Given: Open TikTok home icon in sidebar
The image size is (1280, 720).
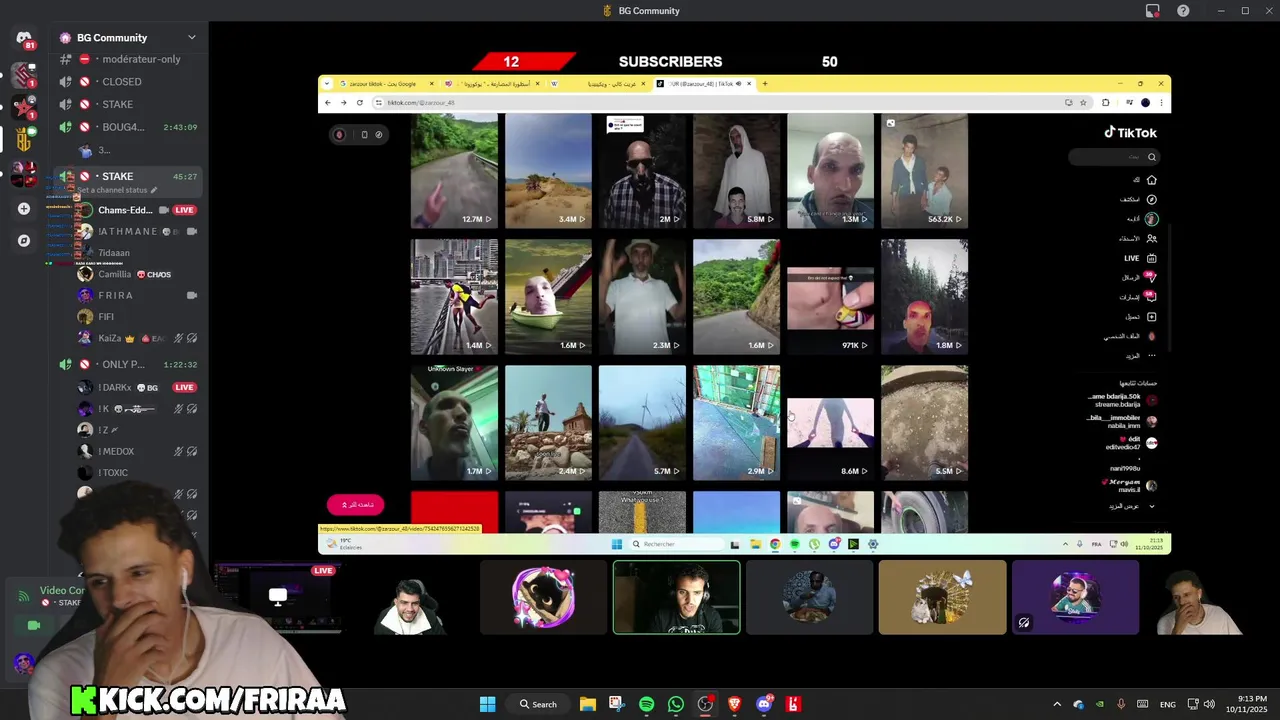Looking at the screenshot, I should coord(1152,180).
